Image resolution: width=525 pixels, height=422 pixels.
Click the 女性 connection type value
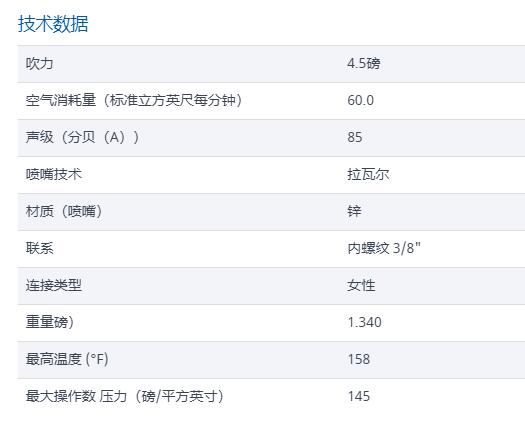(361, 285)
